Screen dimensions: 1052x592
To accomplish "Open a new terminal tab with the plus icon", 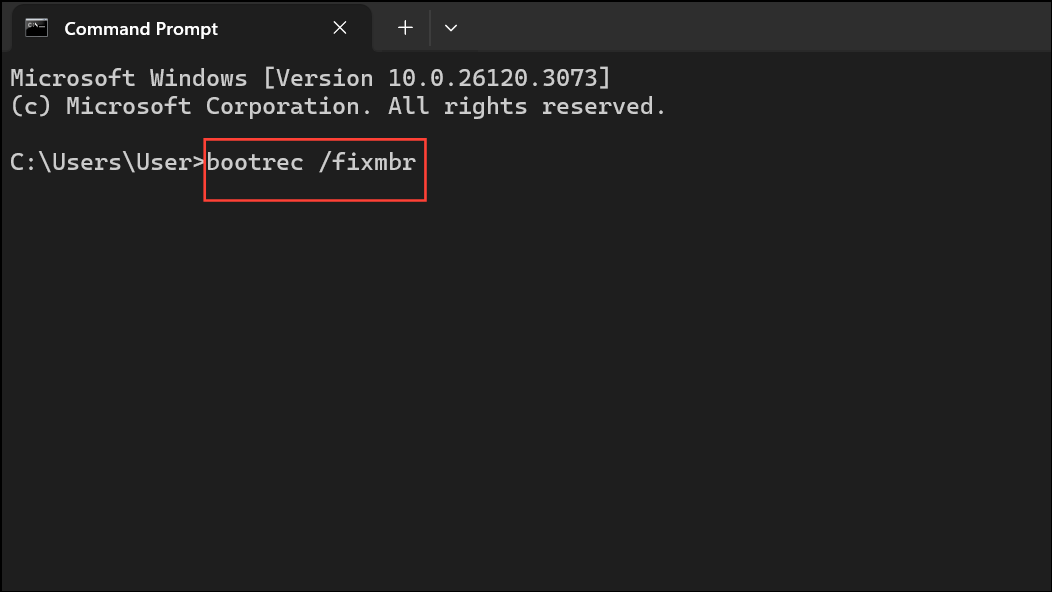I will 404,28.
